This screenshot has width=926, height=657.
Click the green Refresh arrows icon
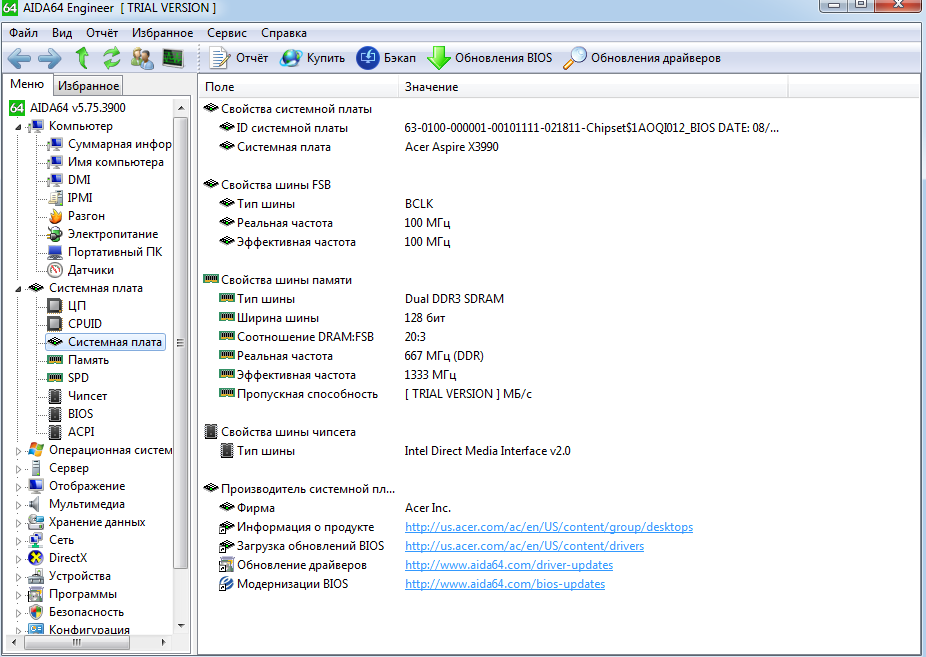(112, 58)
